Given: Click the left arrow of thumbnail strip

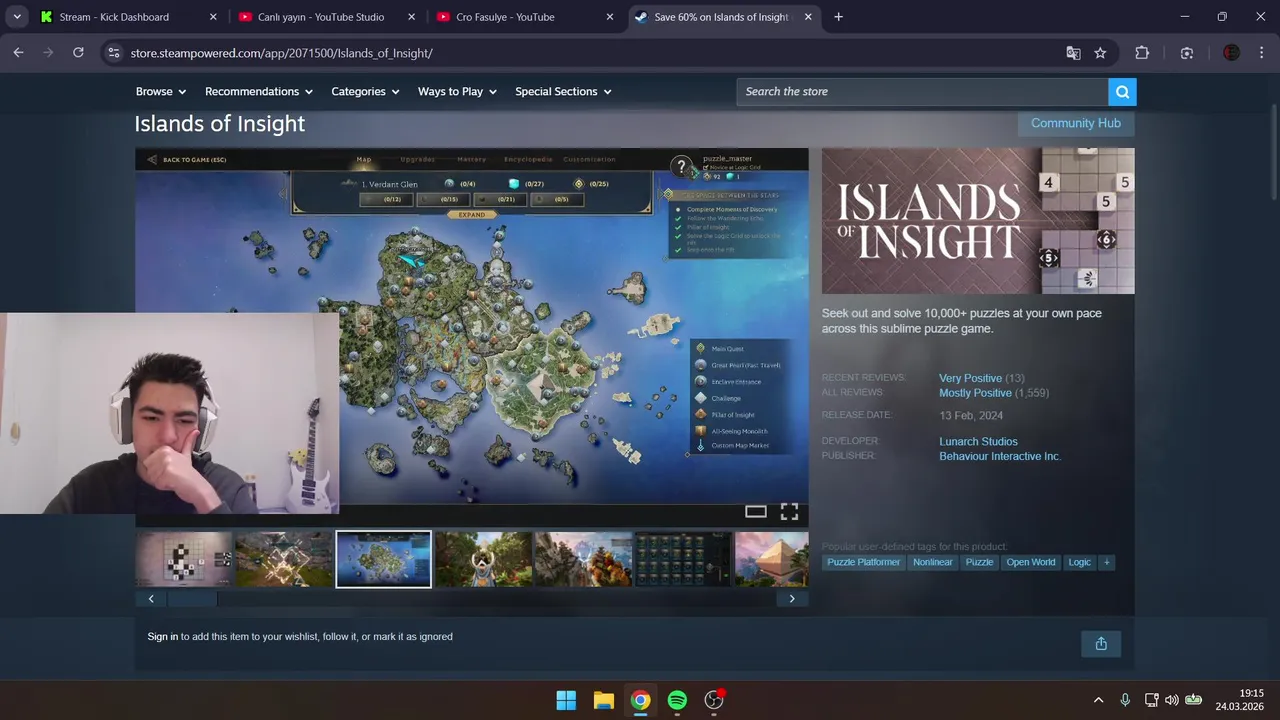Looking at the screenshot, I should 151,599.
